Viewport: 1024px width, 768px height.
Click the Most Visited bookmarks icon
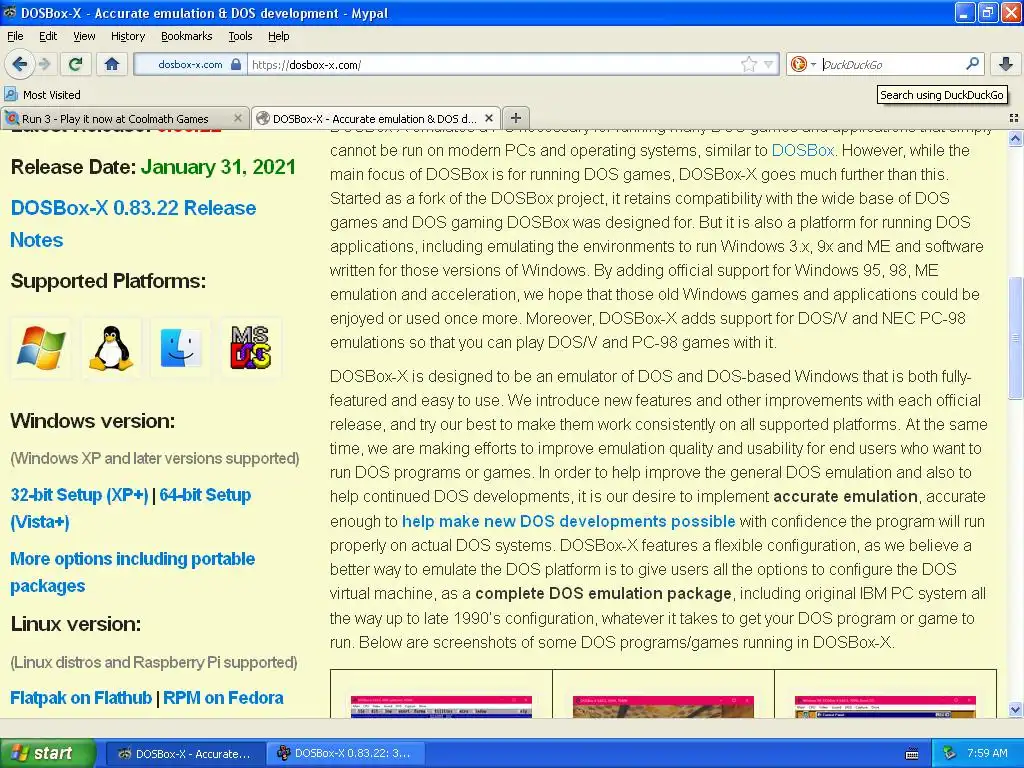[10, 94]
